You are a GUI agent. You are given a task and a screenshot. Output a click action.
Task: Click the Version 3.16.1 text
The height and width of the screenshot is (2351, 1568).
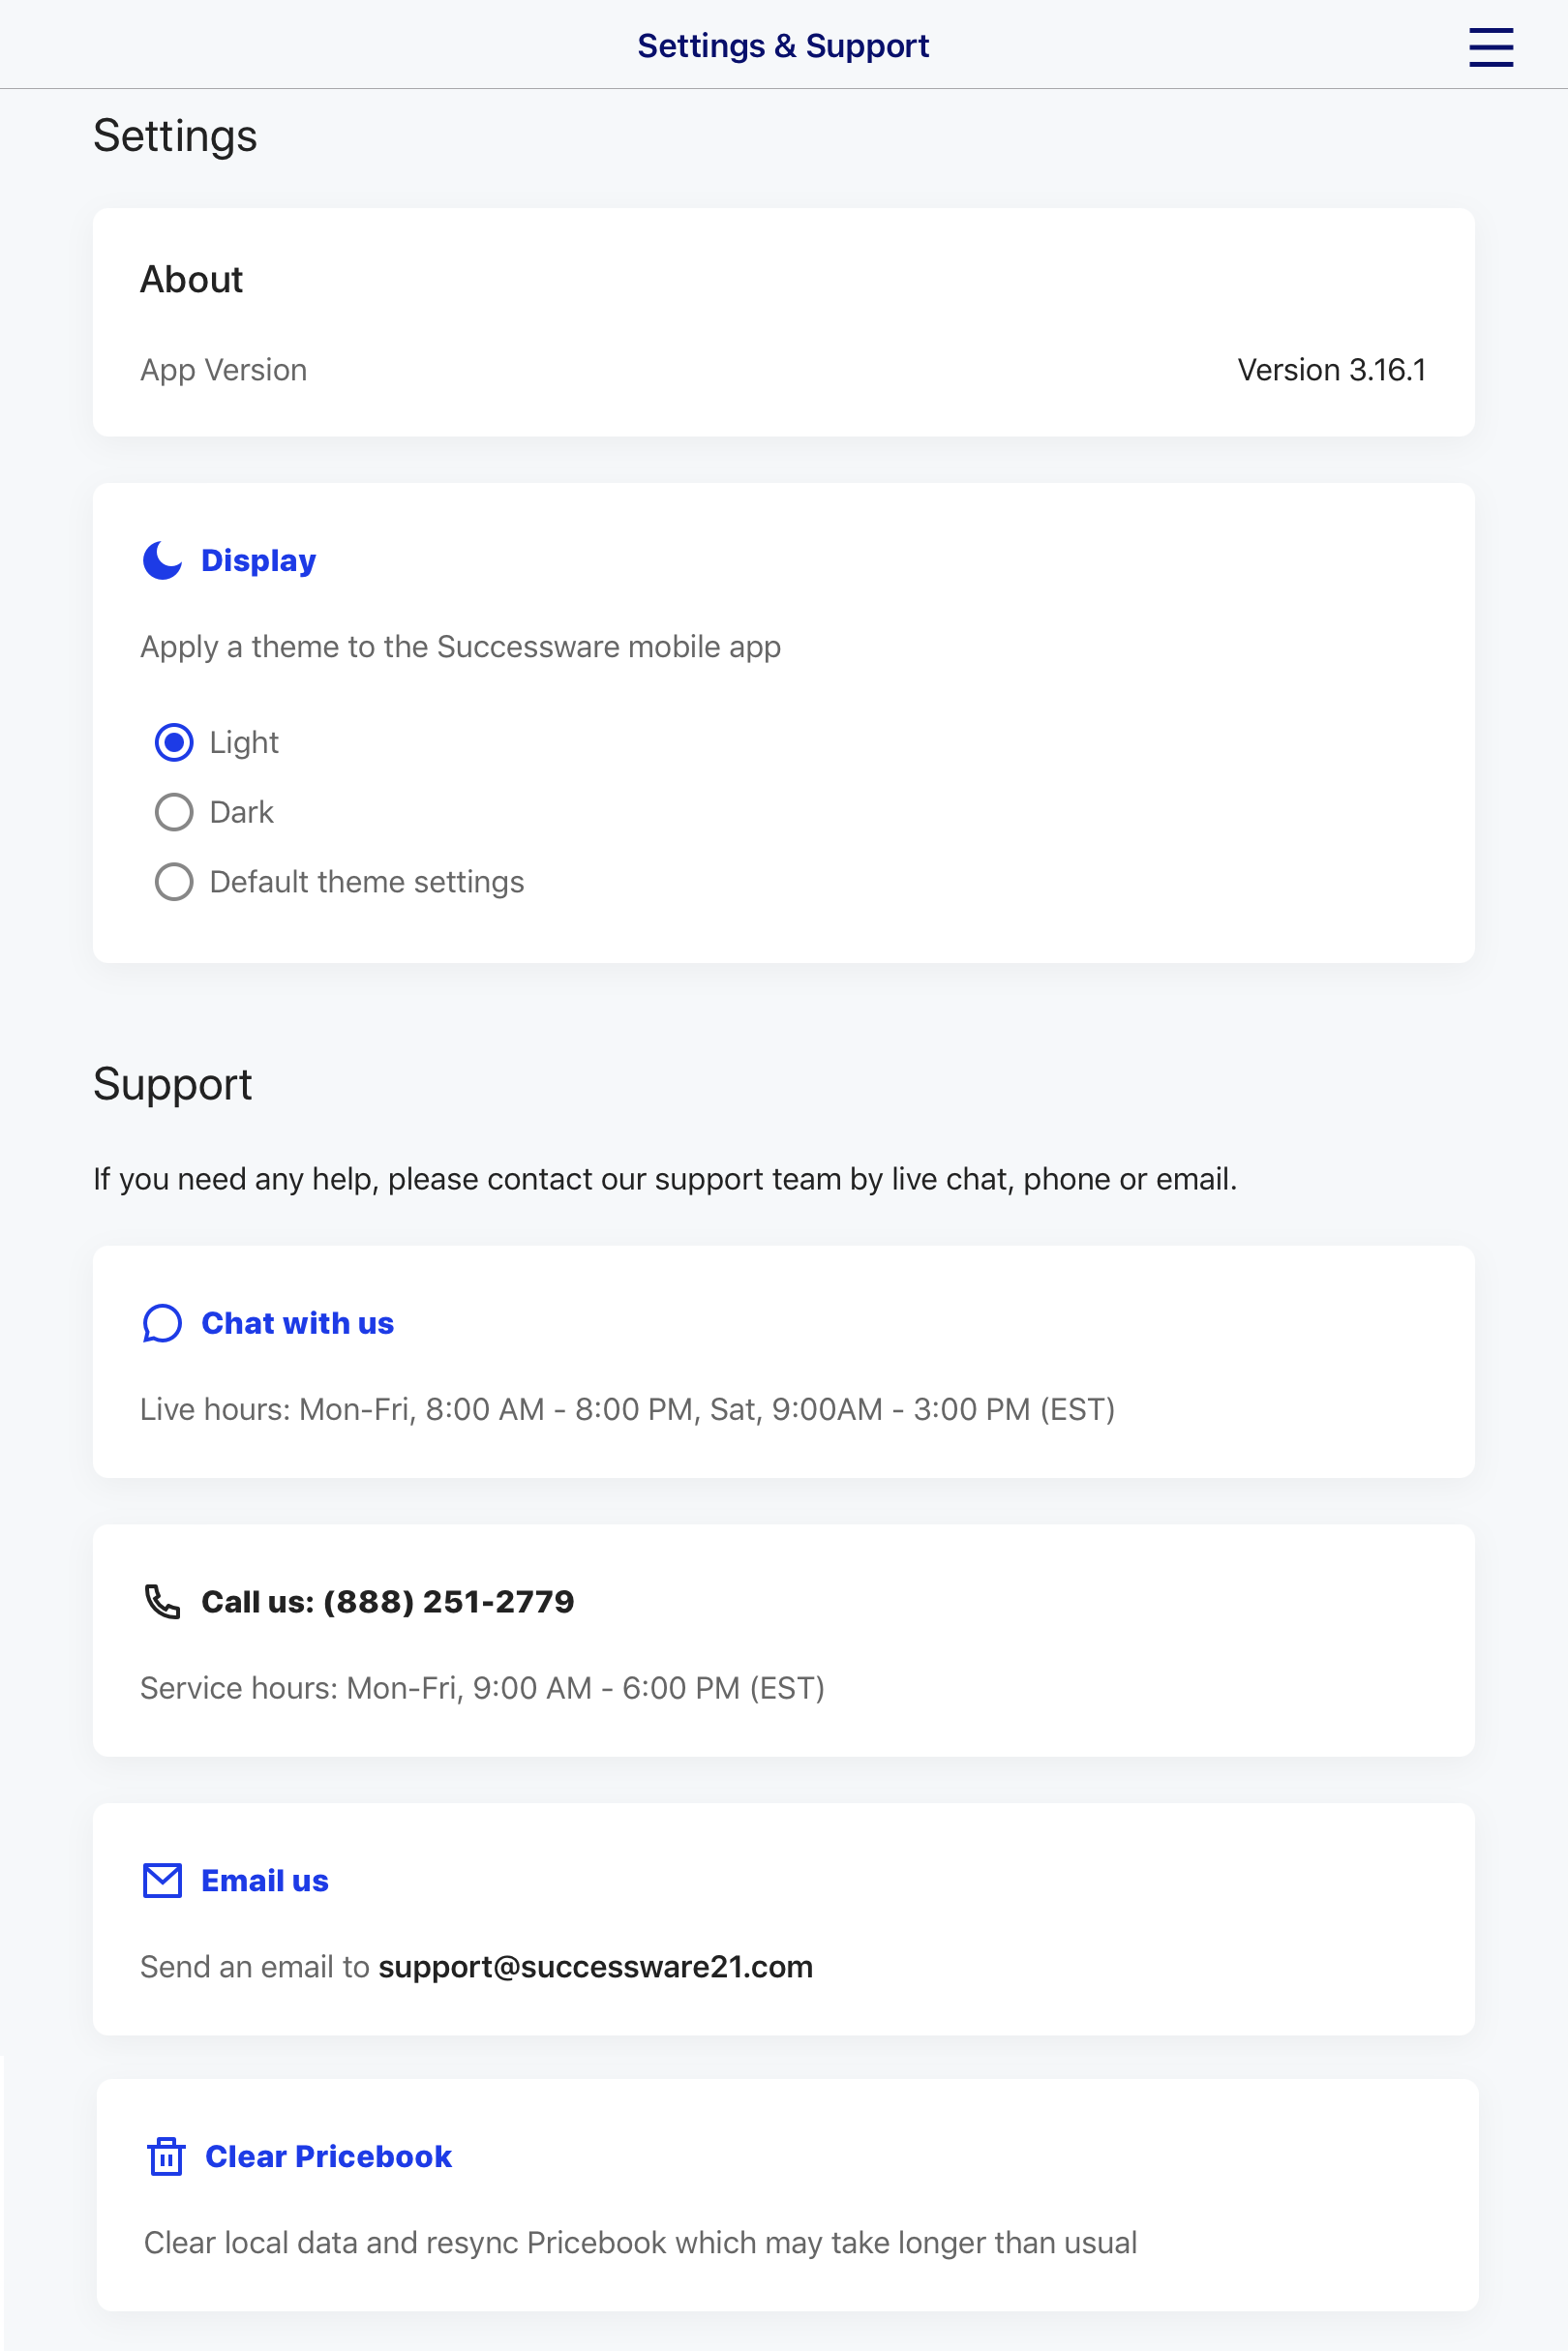[1331, 370]
